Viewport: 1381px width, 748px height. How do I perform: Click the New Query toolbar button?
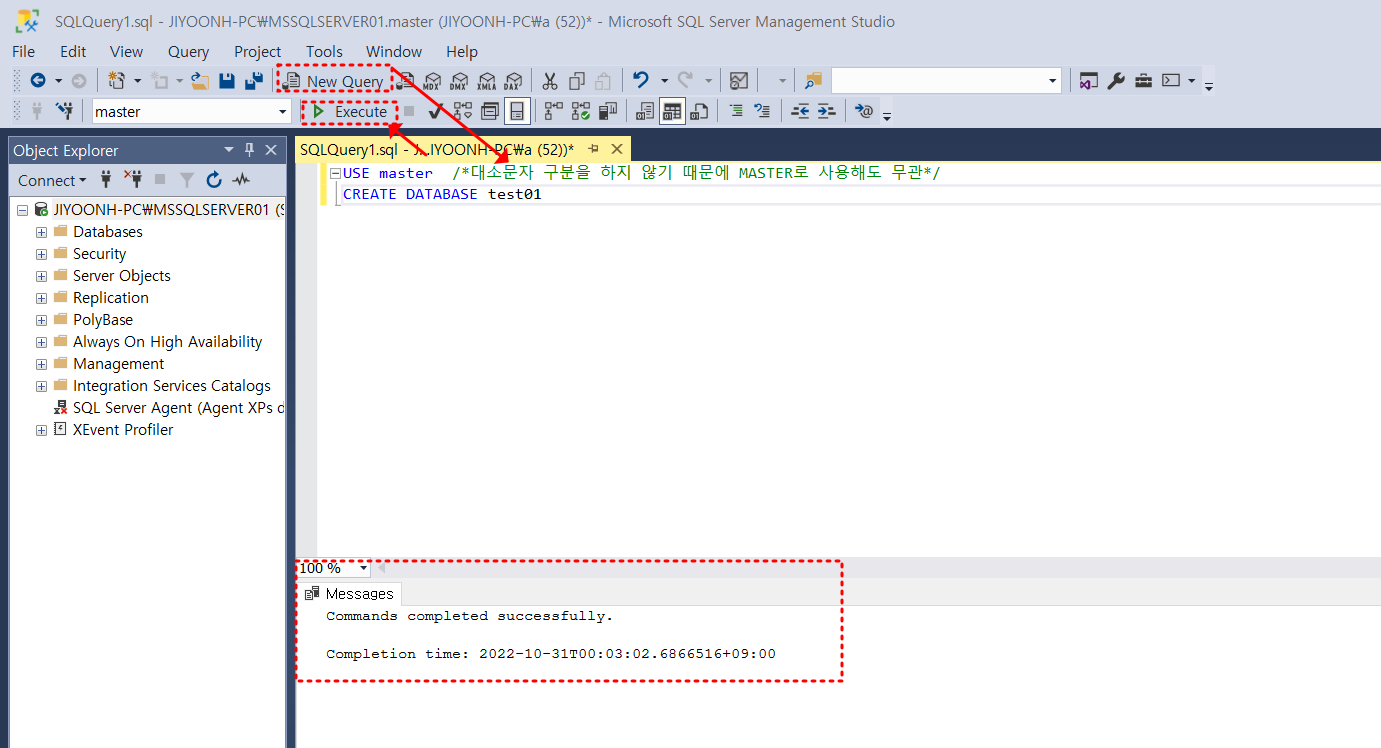(334, 81)
